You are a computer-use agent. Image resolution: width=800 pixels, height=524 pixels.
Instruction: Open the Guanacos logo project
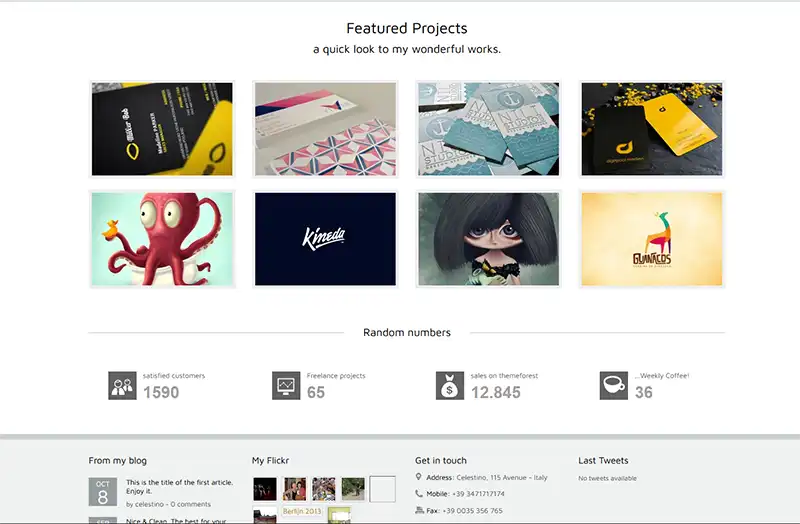[652, 239]
